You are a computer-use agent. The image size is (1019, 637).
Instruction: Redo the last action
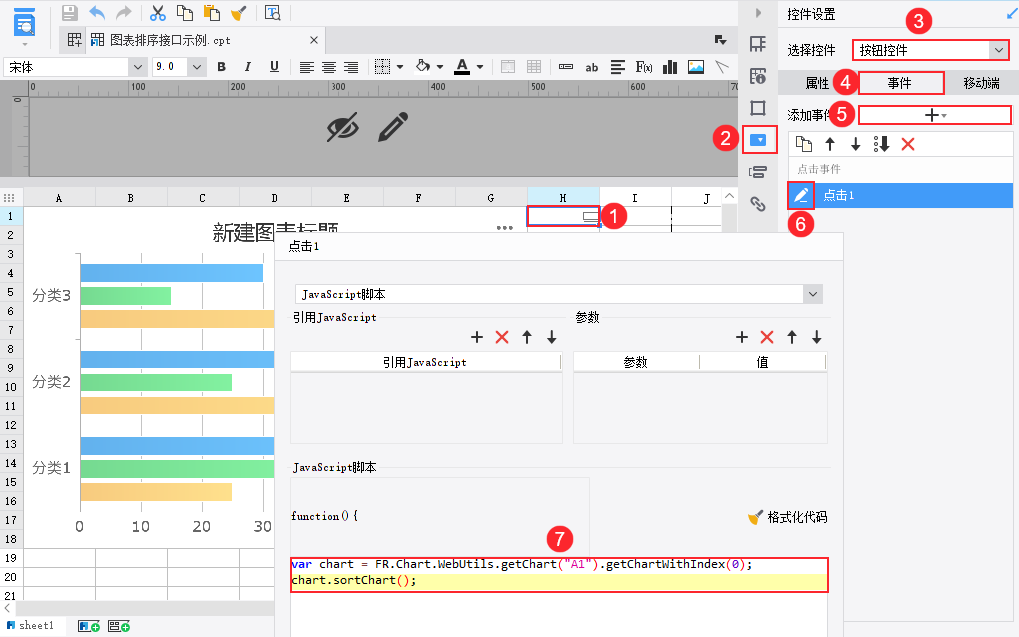pos(123,12)
